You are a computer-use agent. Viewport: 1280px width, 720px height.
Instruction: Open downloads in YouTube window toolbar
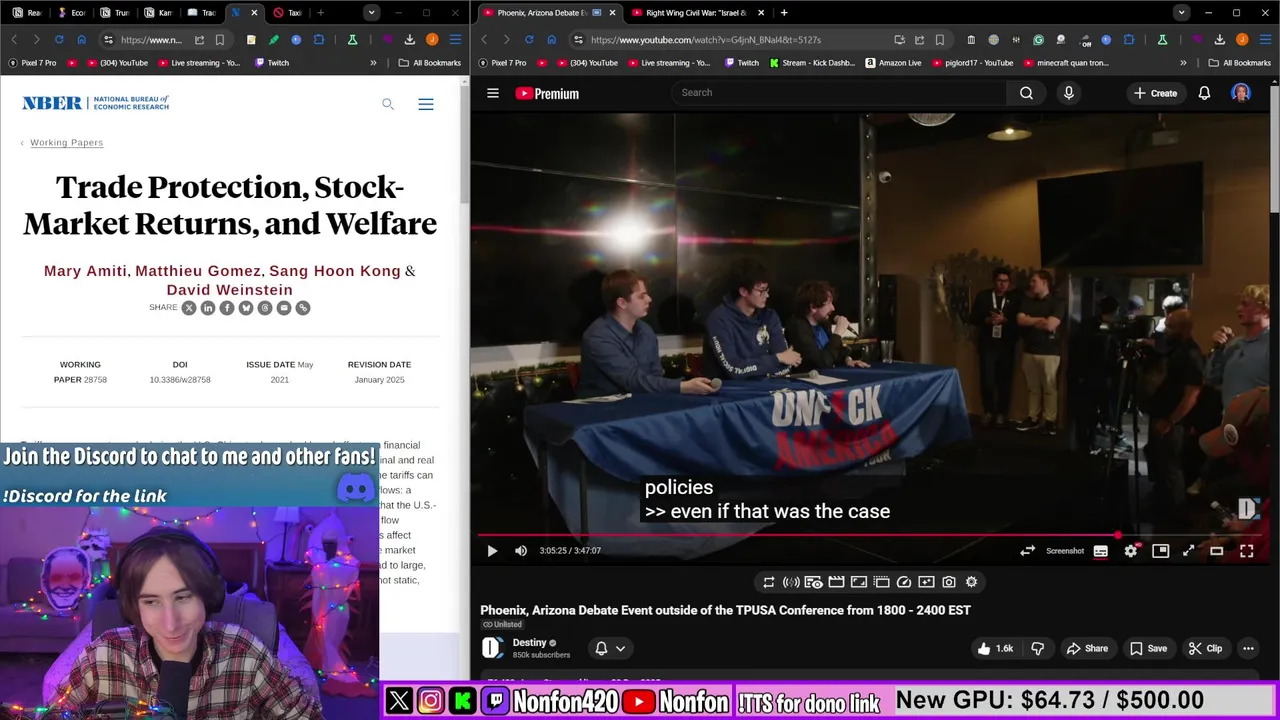click(1220, 40)
